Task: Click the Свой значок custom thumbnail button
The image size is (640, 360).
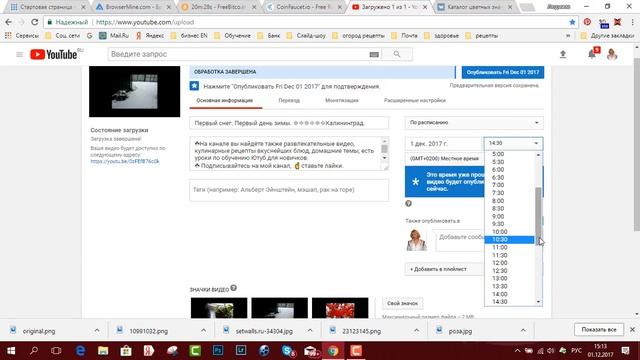Action: point(402,303)
